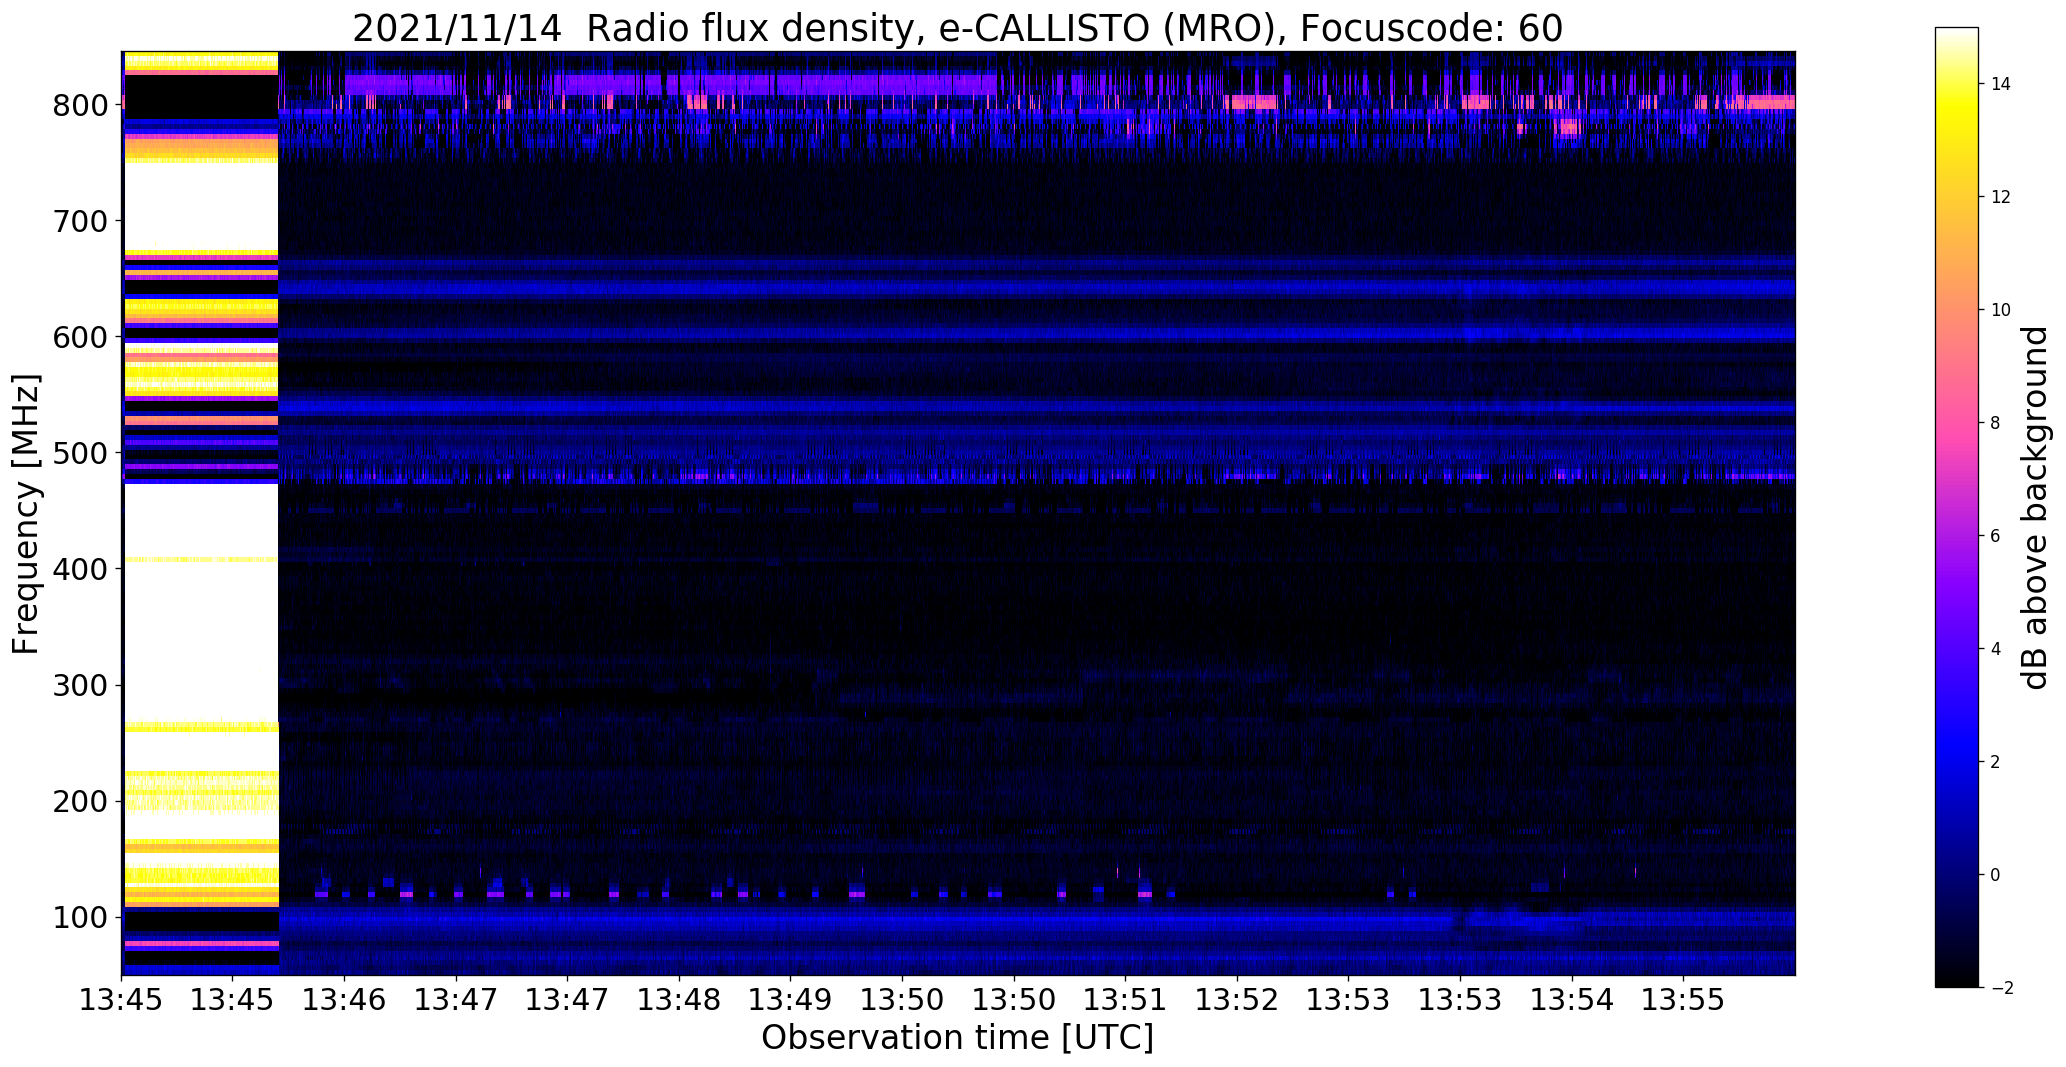Click the 13:54 time tick label
The height and width of the screenshot is (1067, 2066).
click(1572, 1000)
